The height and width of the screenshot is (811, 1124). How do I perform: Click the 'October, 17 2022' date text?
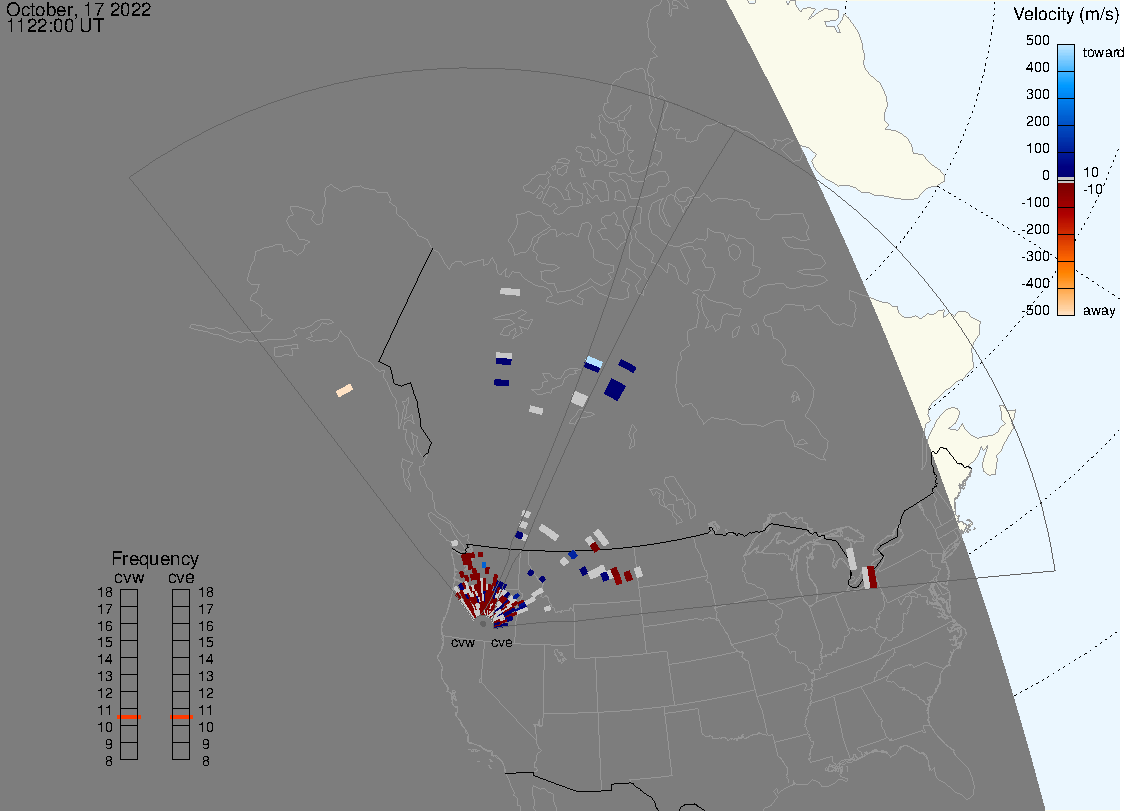pyautogui.click(x=79, y=10)
